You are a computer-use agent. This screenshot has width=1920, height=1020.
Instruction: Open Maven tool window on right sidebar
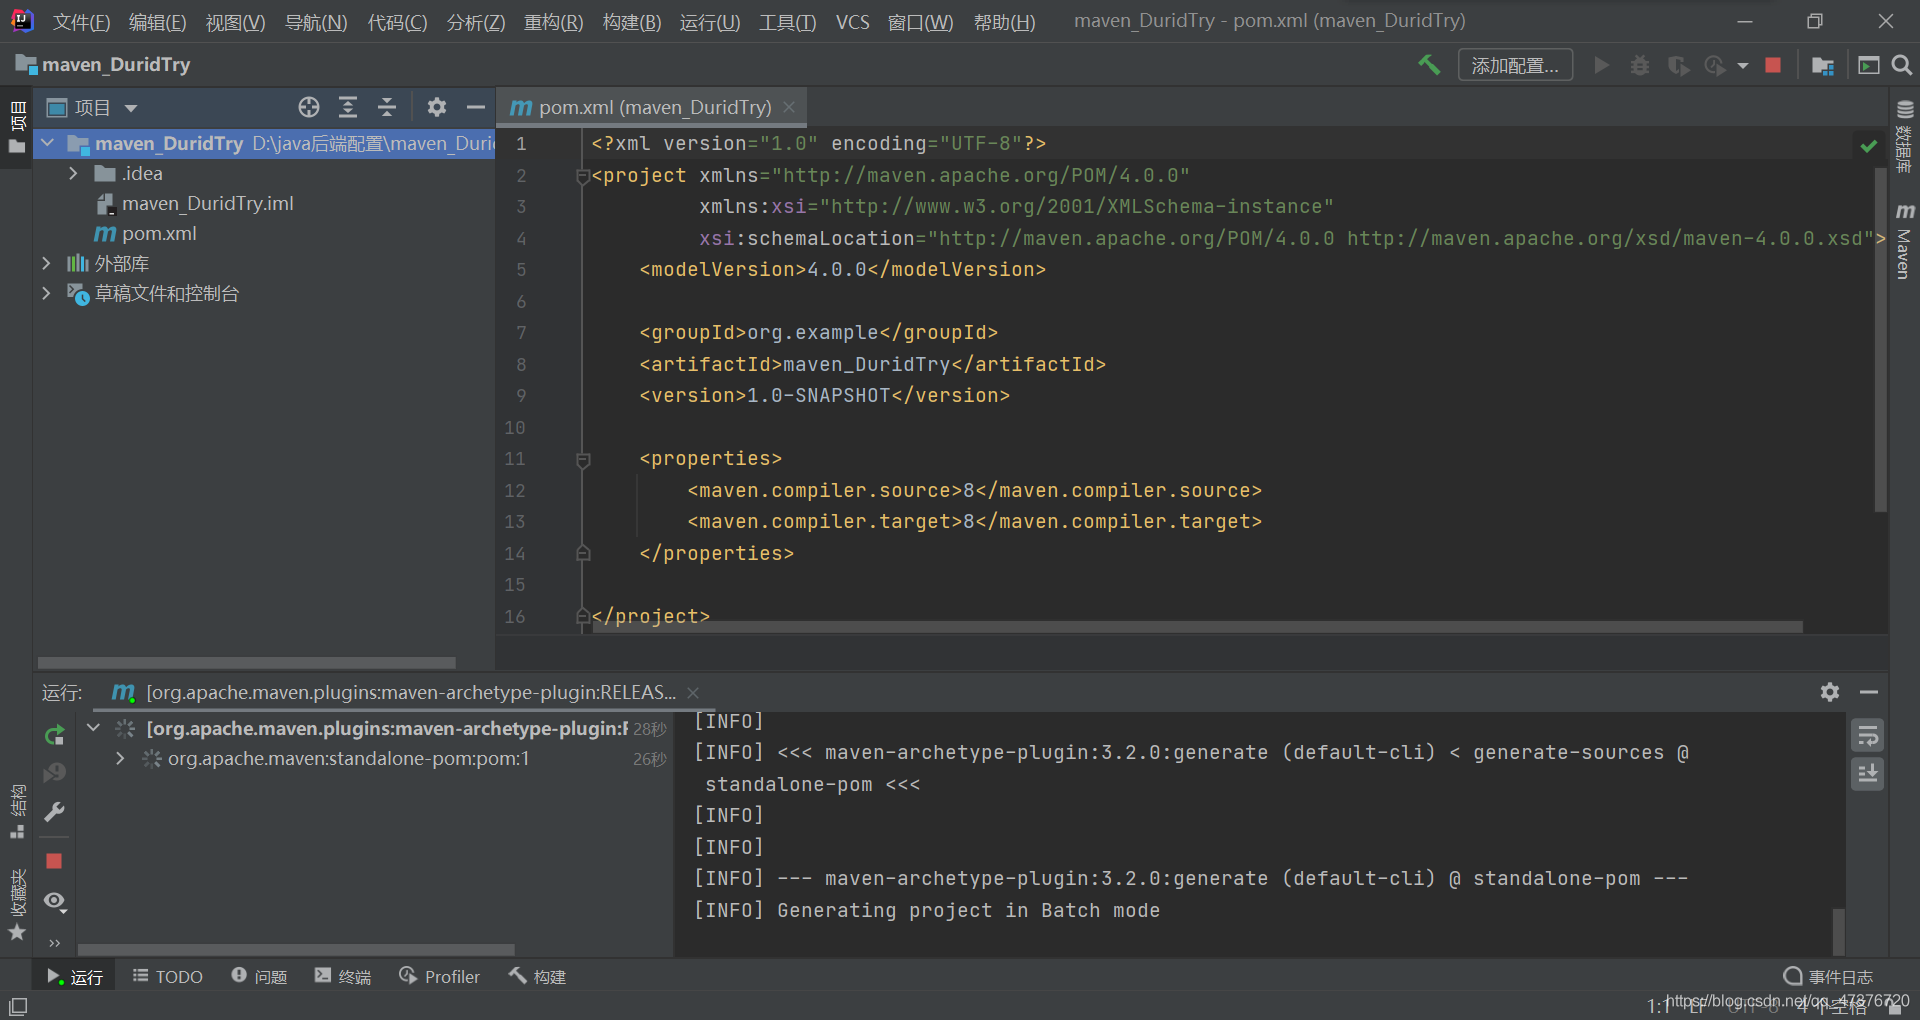(x=1904, y=241)
